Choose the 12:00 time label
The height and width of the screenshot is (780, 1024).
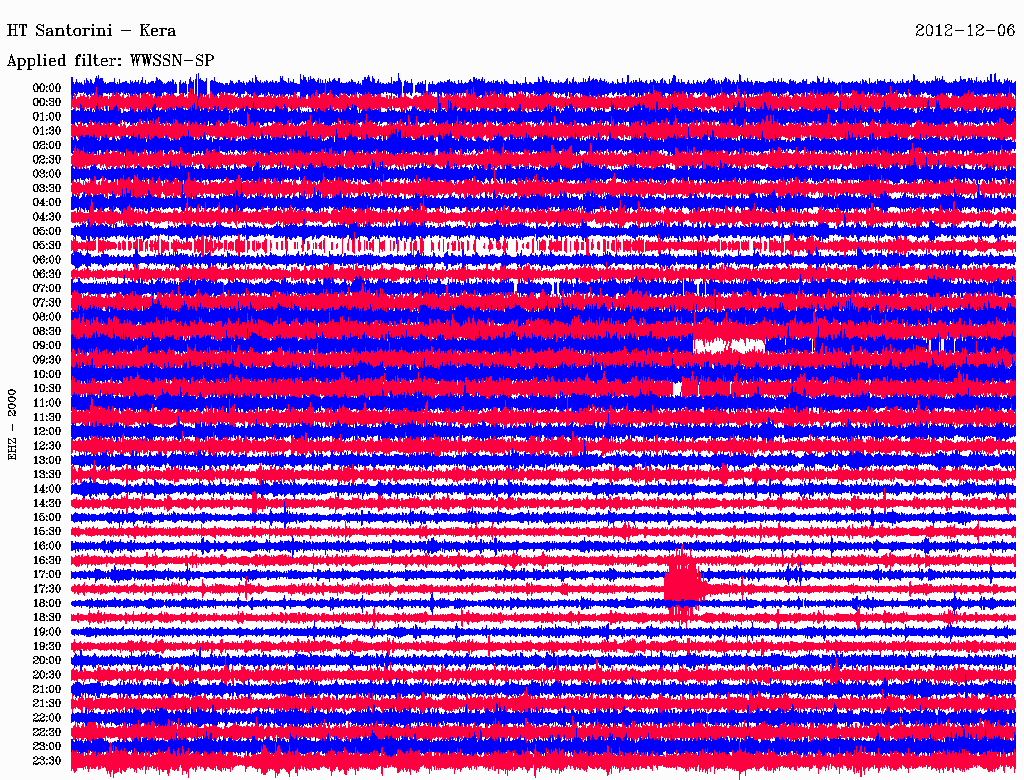[47, 431]
